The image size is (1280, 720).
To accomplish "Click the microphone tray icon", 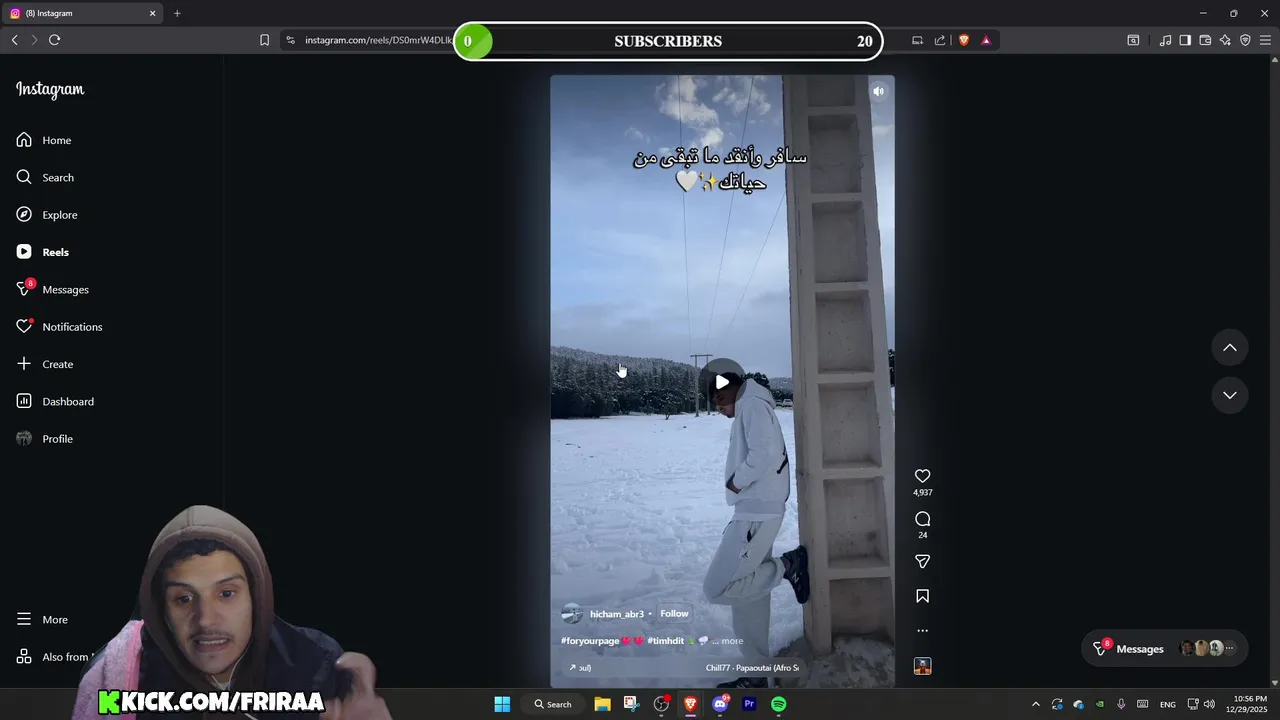I will coord(1121,704).
